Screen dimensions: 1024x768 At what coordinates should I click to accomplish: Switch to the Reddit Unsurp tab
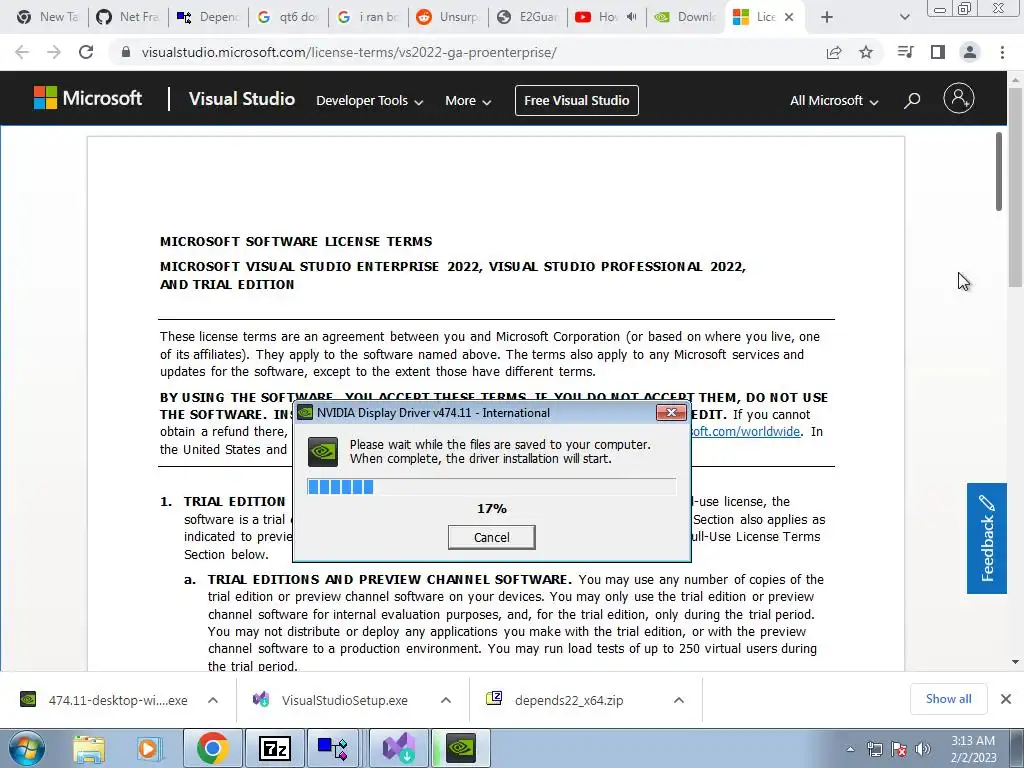click(449, 18)
